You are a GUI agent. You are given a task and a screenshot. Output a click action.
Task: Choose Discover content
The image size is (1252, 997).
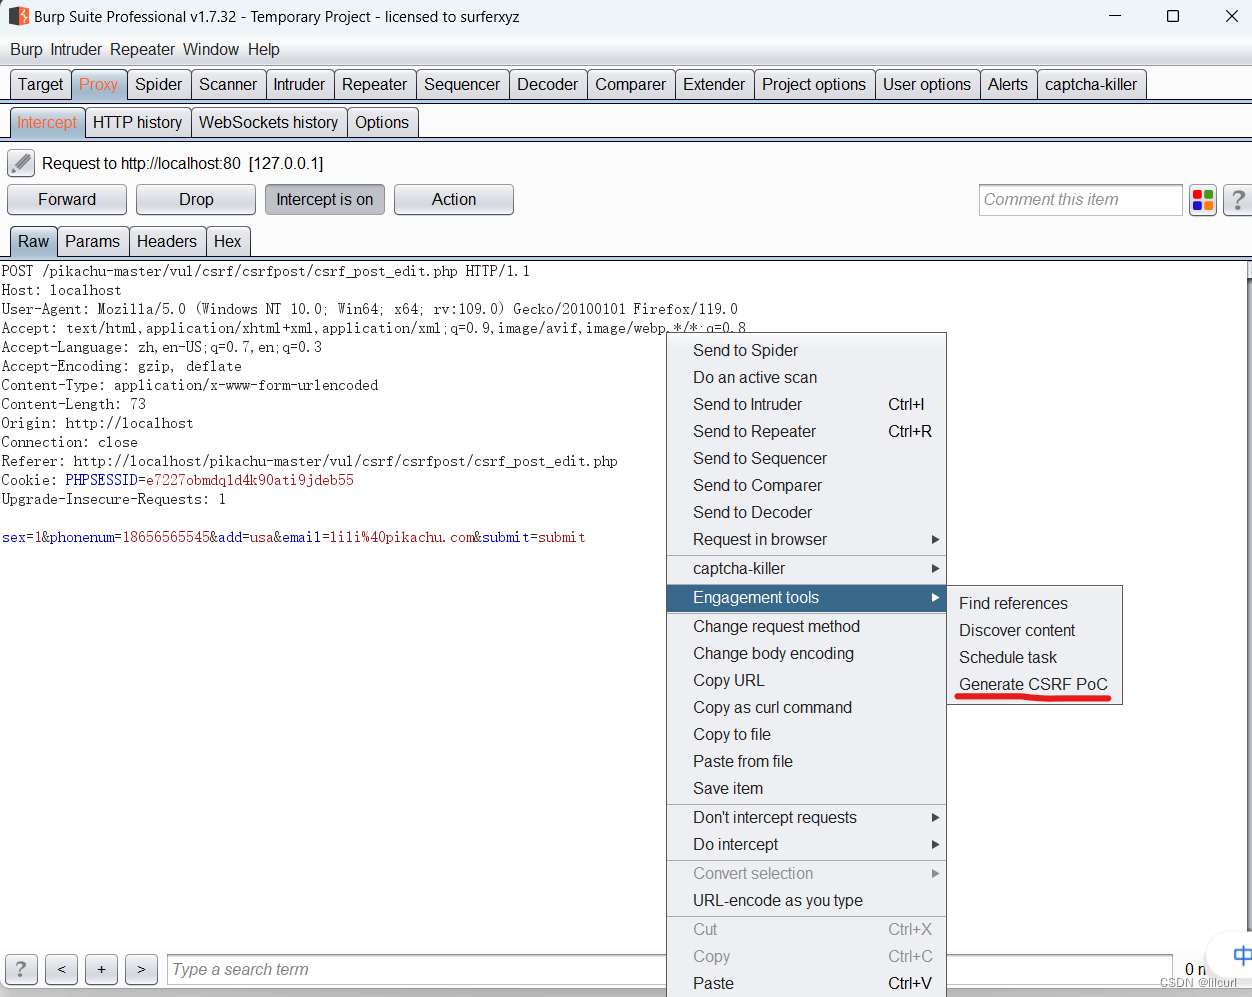pos(1034,630)
